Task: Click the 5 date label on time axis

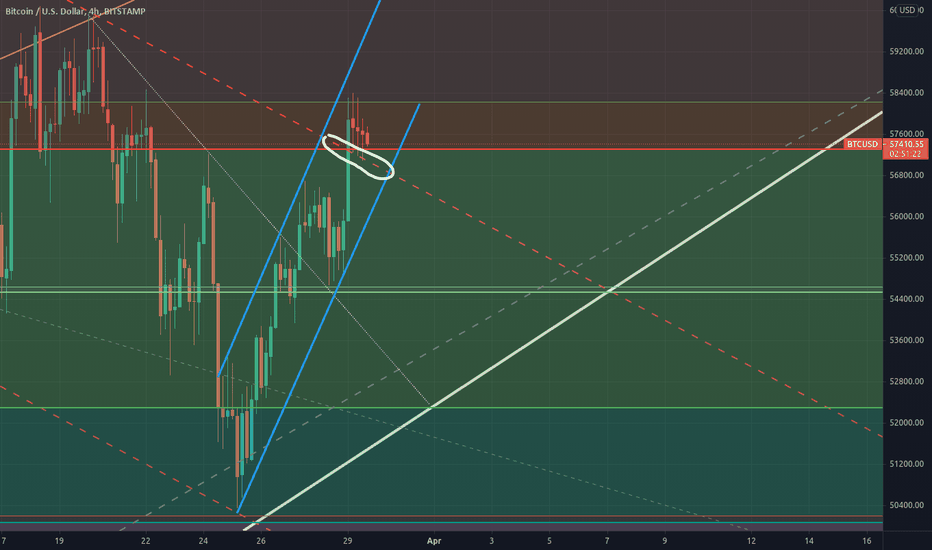Action: (549, 540)
